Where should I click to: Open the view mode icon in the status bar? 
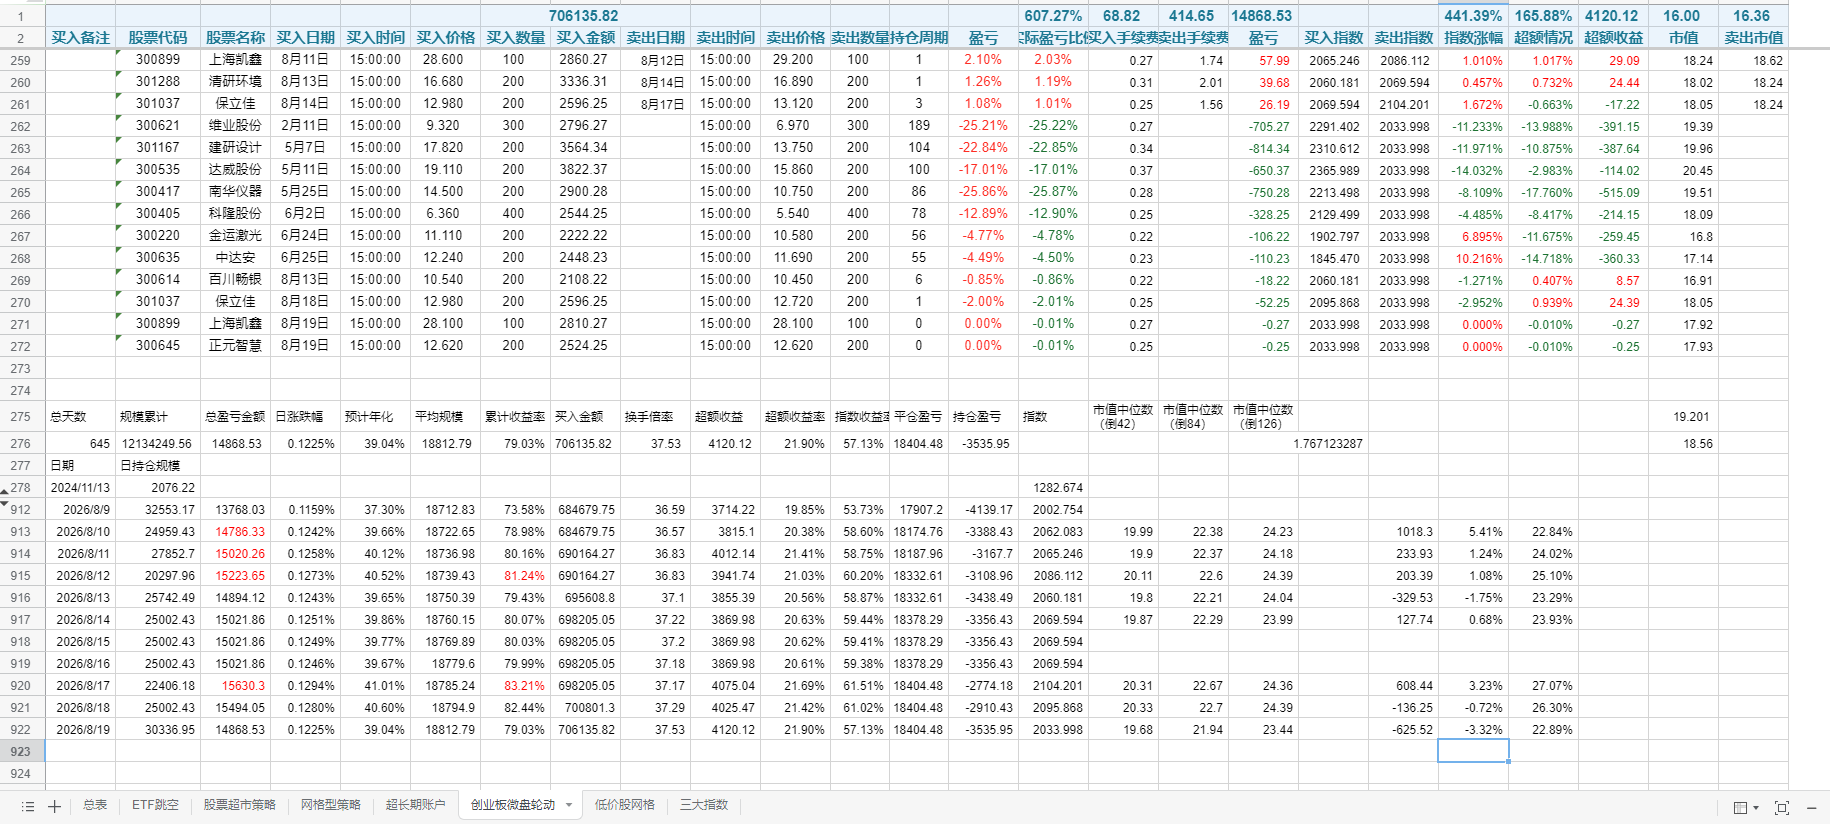1741,807
